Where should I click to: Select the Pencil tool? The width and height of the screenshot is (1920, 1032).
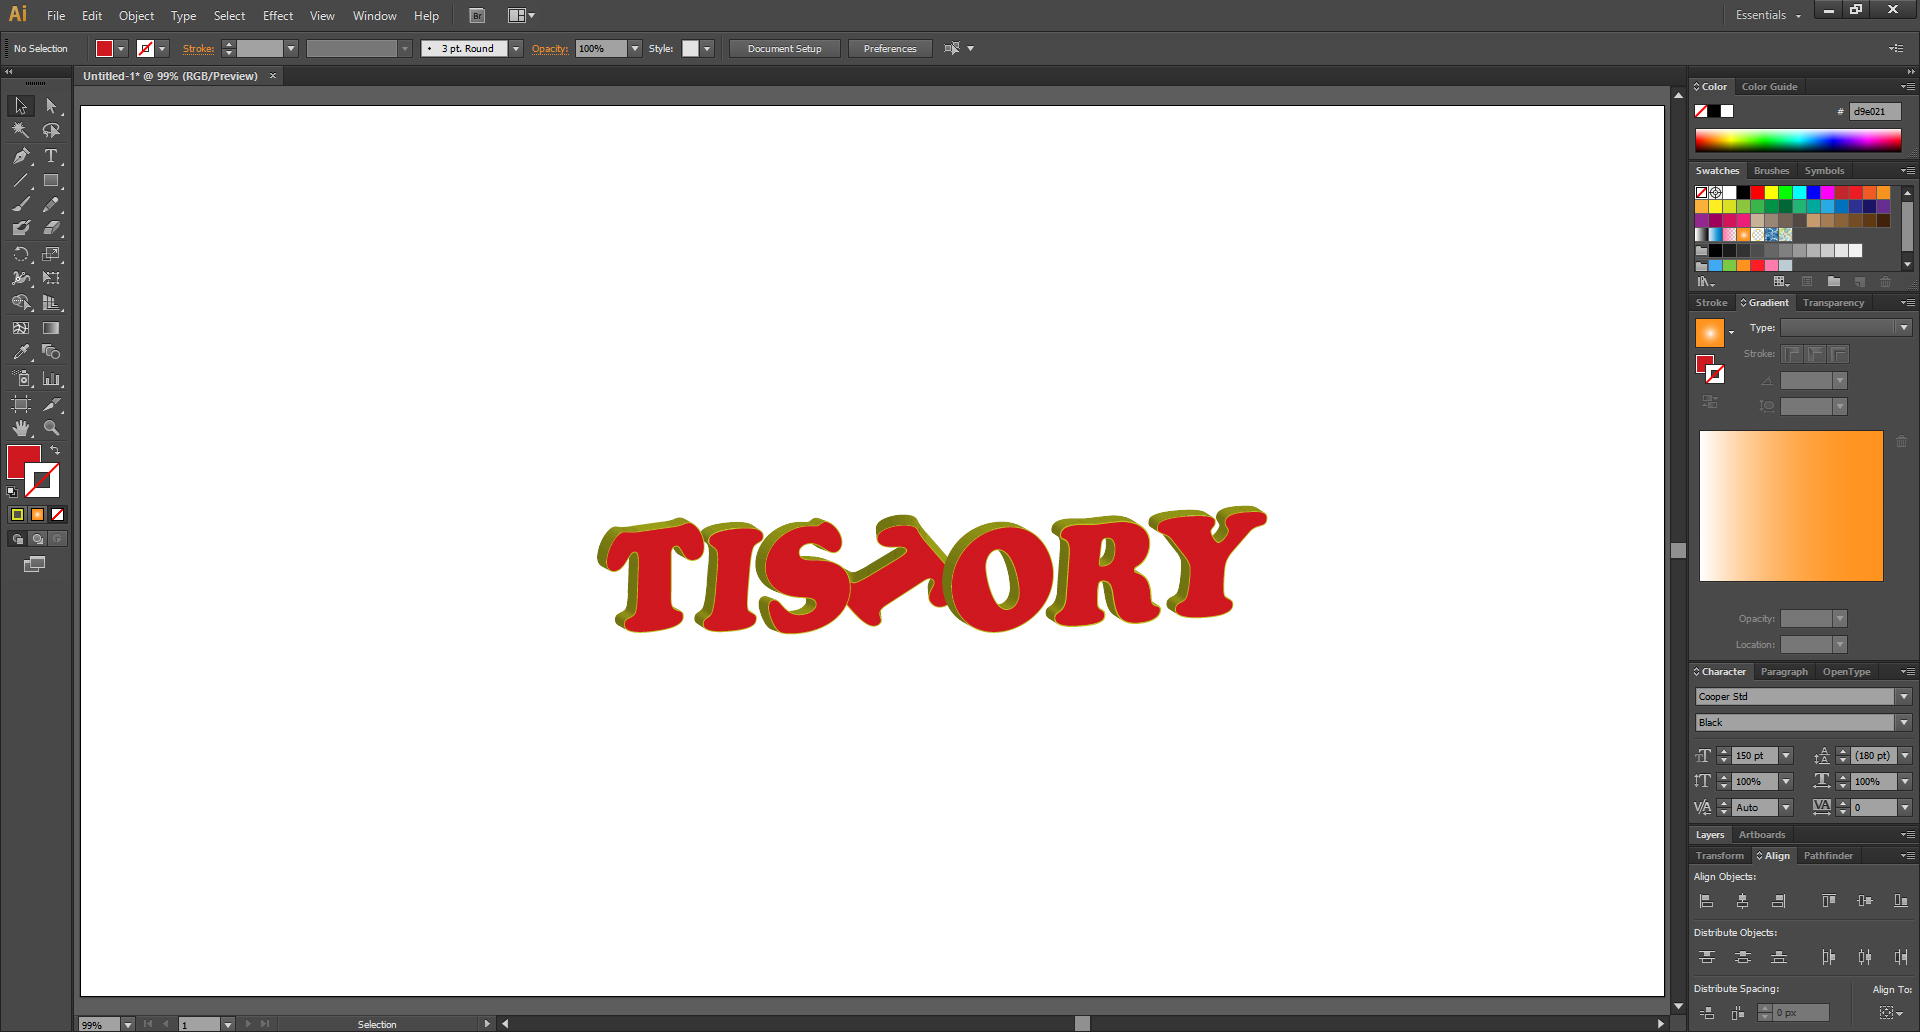51,205
